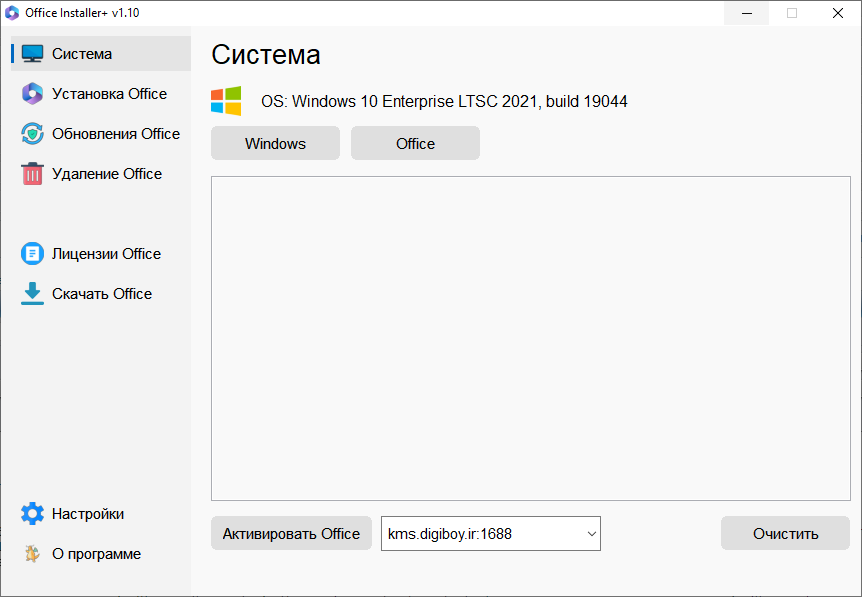Click the Очистить button
The width and height of the screenshot is (862, 597).
pyautogui.click(x=785, y=534)
